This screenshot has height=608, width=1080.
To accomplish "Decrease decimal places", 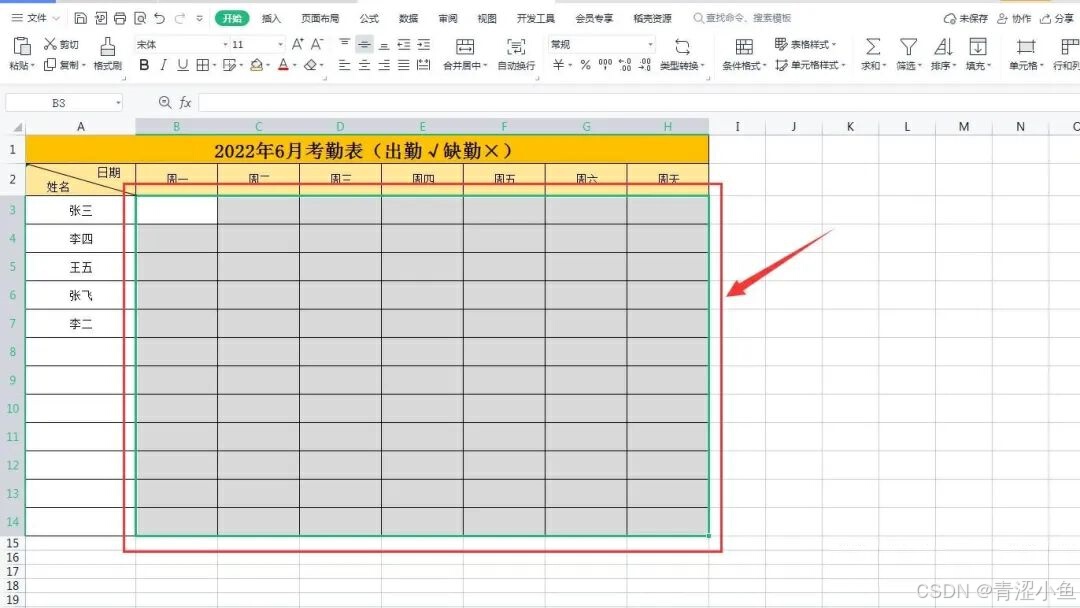I will click(x=645, y=65).
